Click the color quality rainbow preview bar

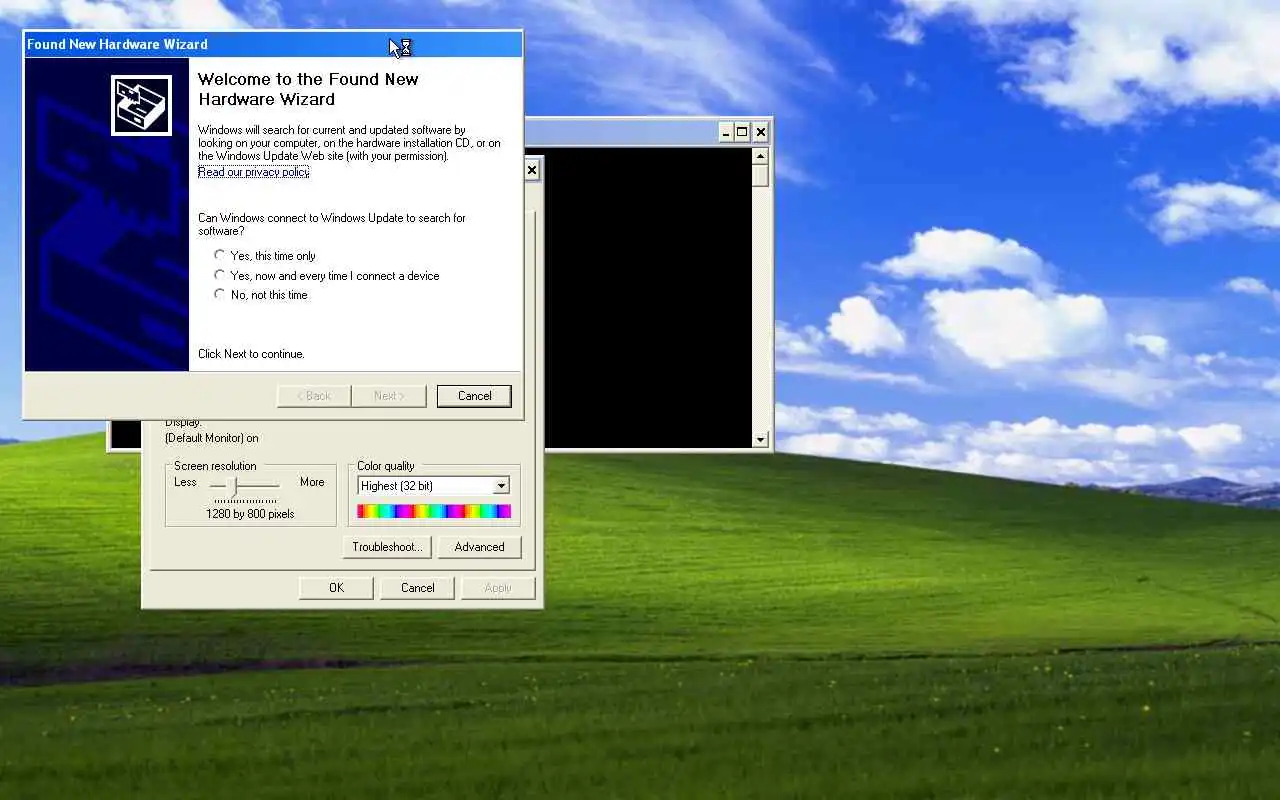click(x=434, y=511)
